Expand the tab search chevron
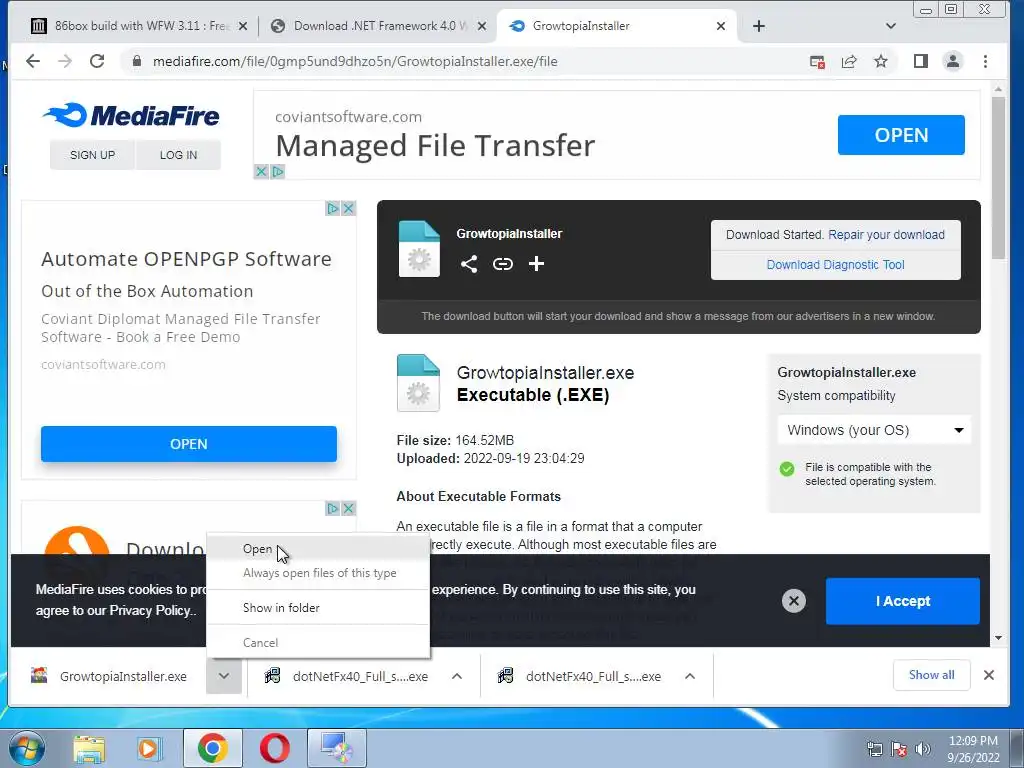1024x768 pixels. click(x=891, y=26)
